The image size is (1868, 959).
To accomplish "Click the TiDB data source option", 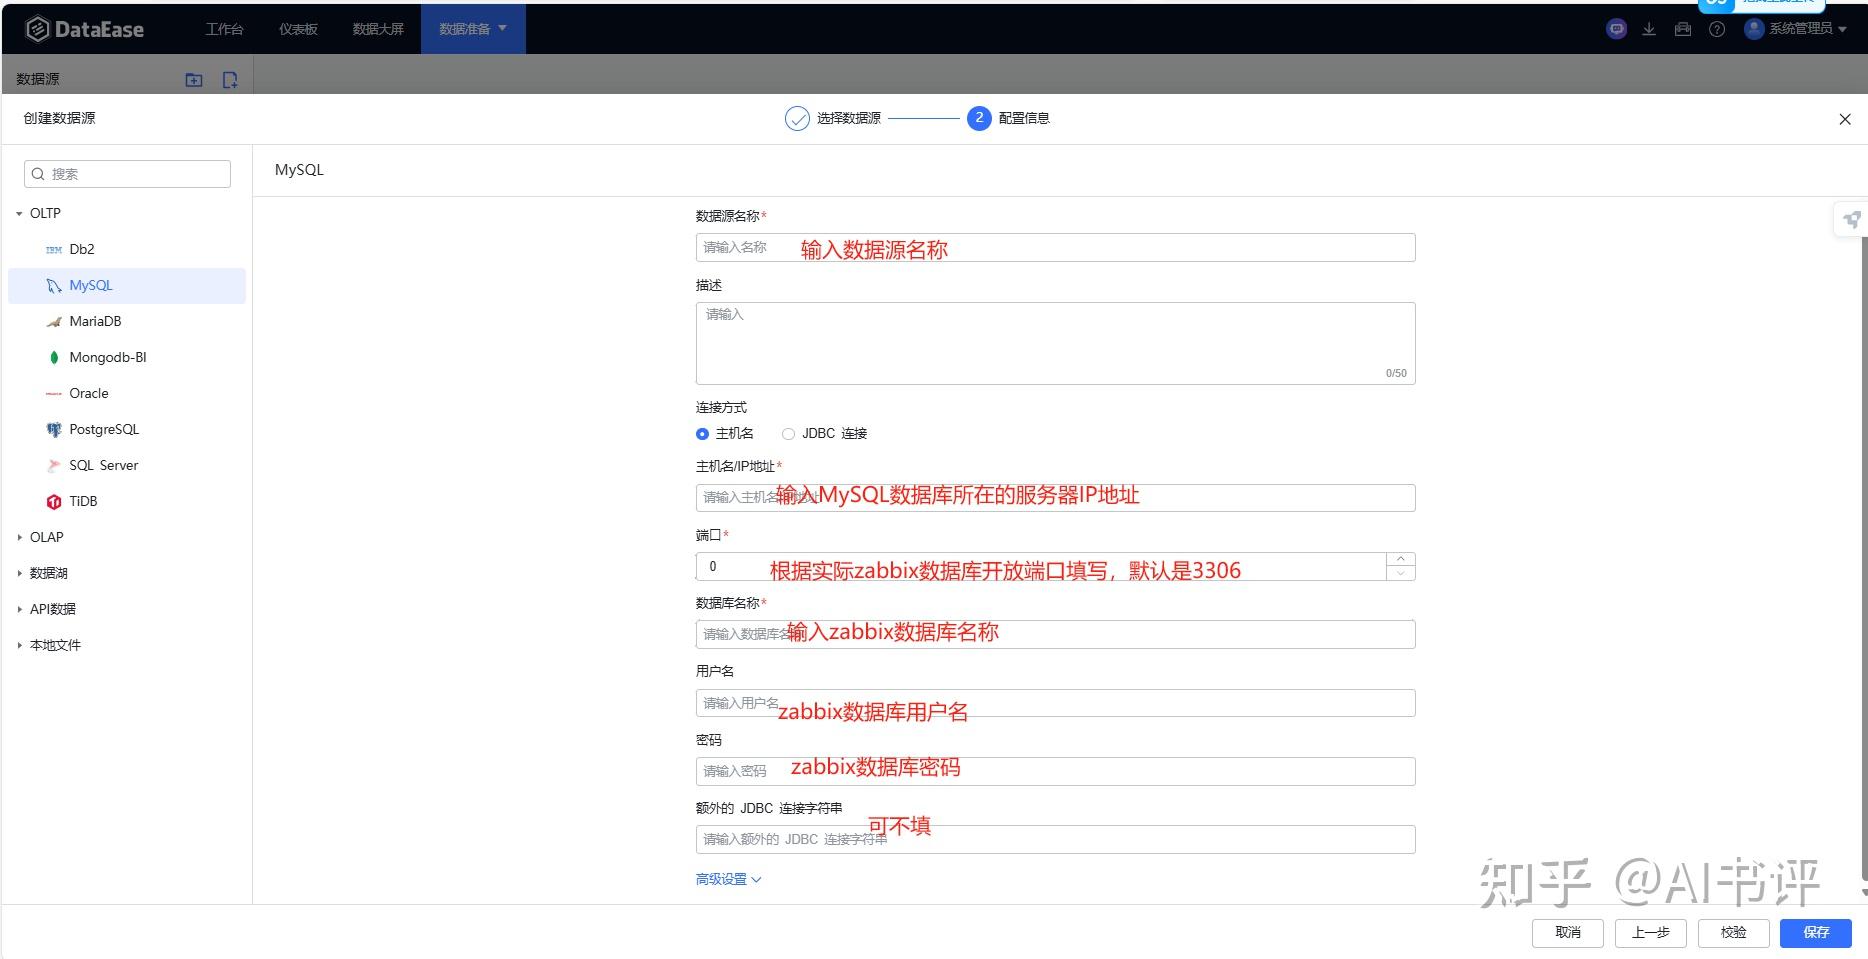I will [x=83, y=501].
